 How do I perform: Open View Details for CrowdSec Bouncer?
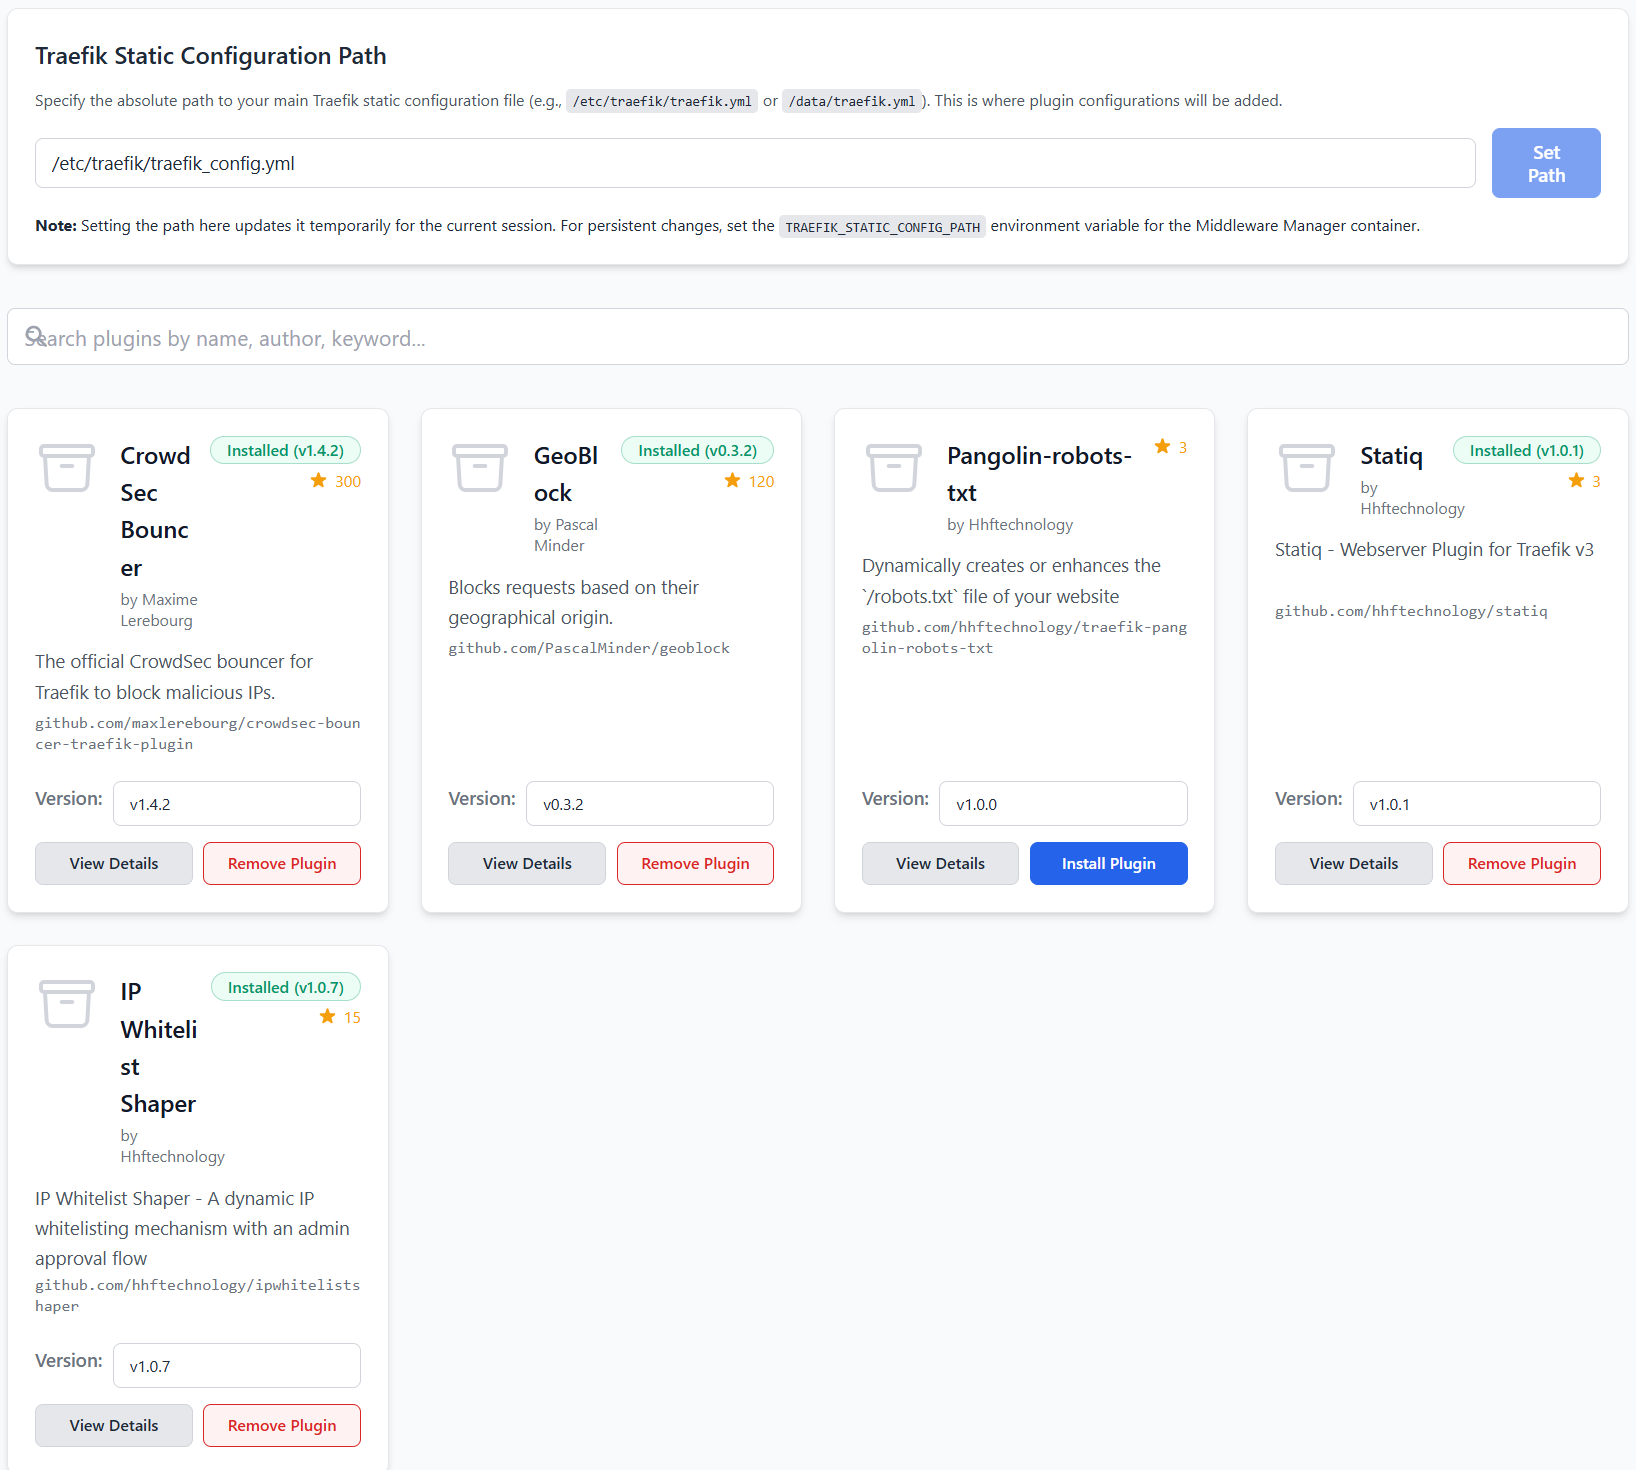click(x=114, y=864)
